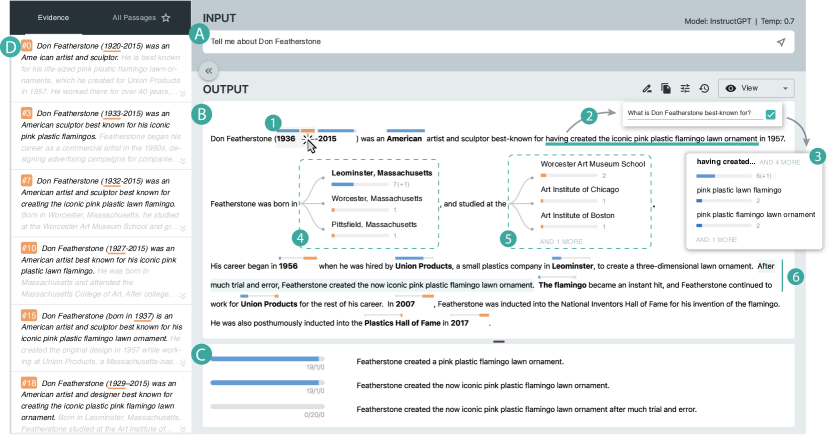
Task: Click The flamingo phrase in output
Action: [x=562, y=285]
